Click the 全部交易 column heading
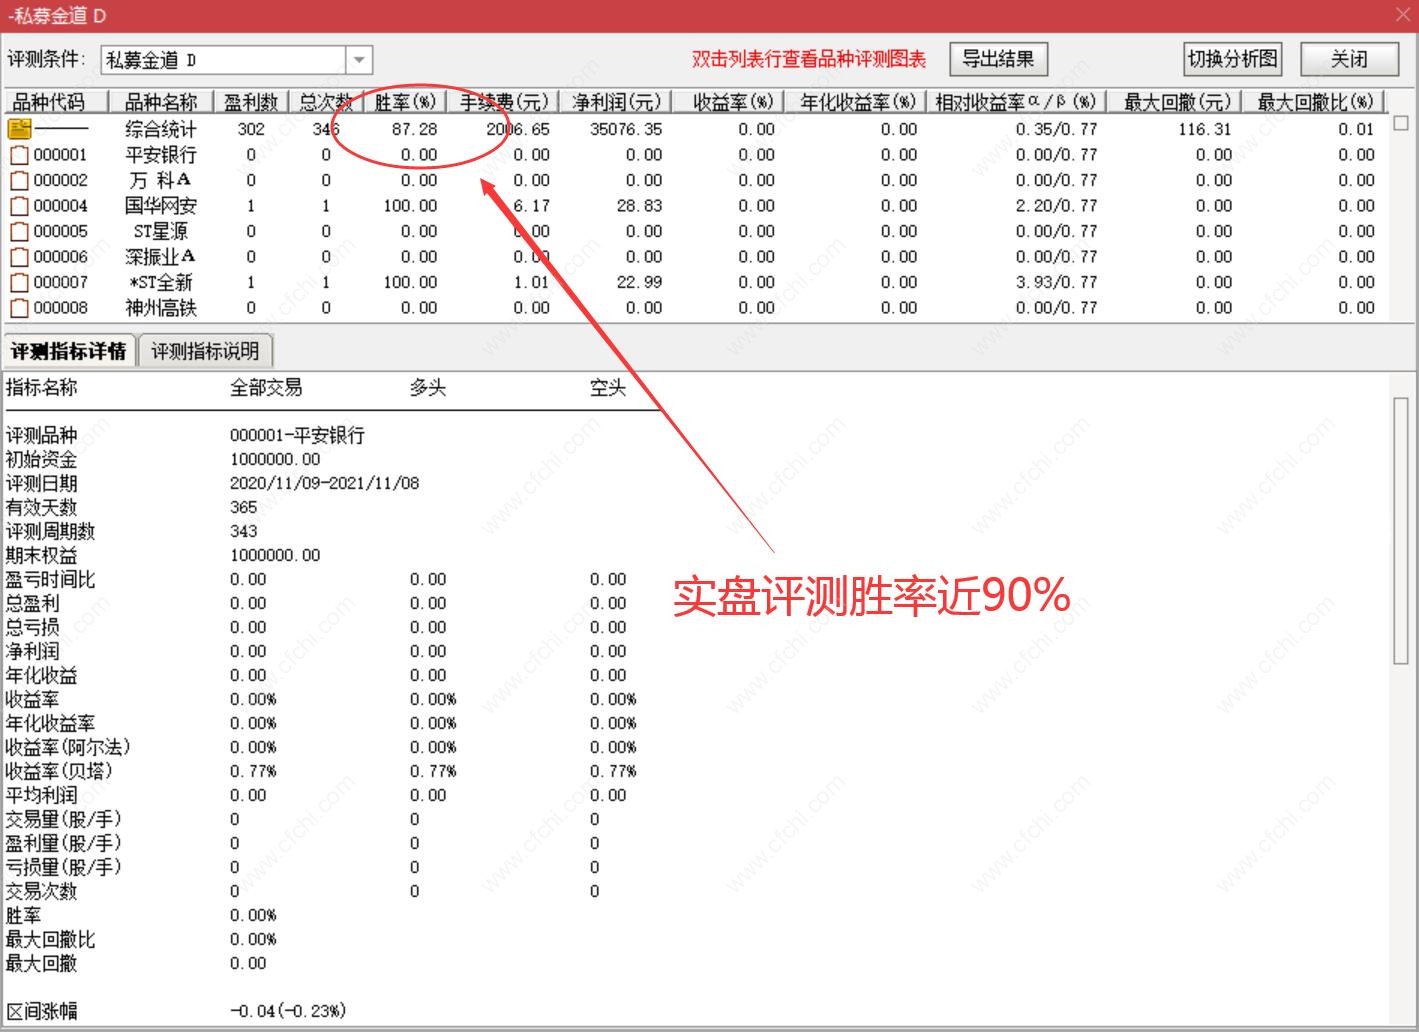Viewport: 1419px width, 1032px height. pos(266,388)
